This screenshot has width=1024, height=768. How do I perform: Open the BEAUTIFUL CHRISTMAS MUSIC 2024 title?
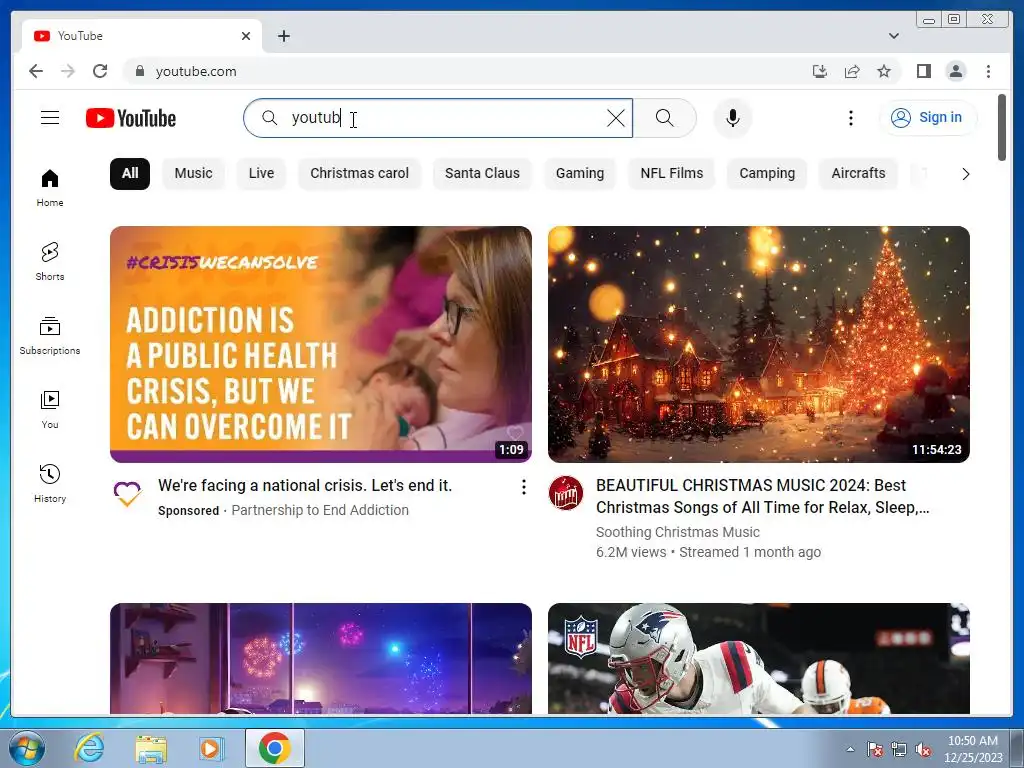tap(763, 496)
